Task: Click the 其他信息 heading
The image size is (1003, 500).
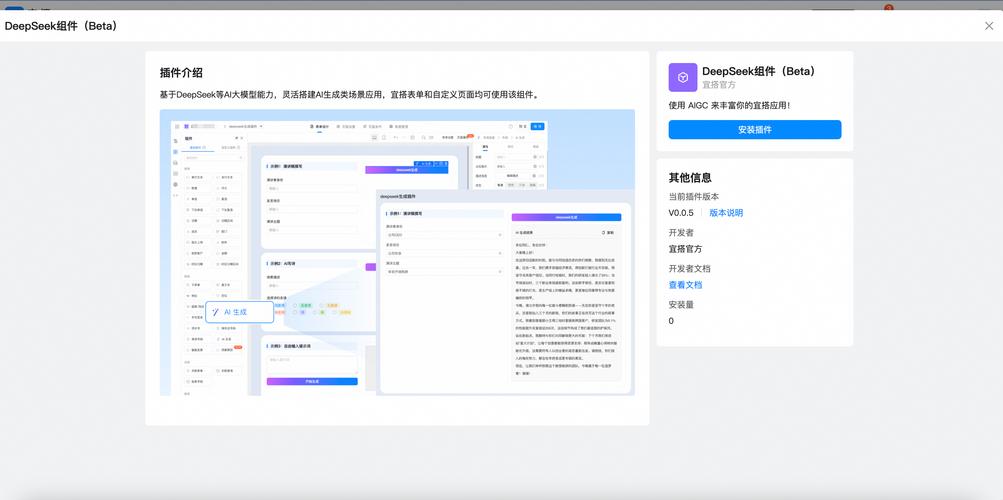Action: coord(690,178)
